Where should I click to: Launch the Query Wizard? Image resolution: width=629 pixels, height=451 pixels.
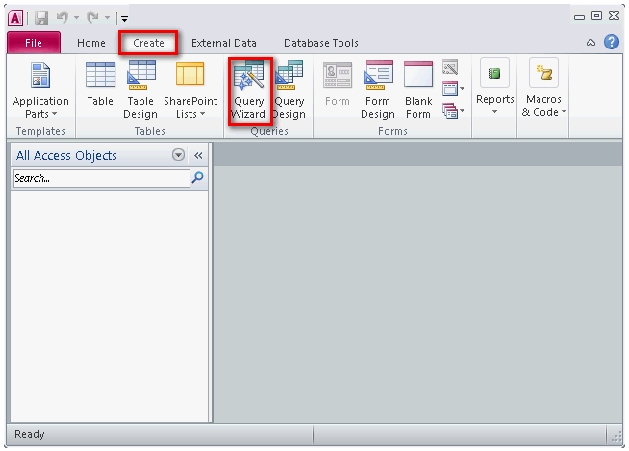(x=249, y=90)
